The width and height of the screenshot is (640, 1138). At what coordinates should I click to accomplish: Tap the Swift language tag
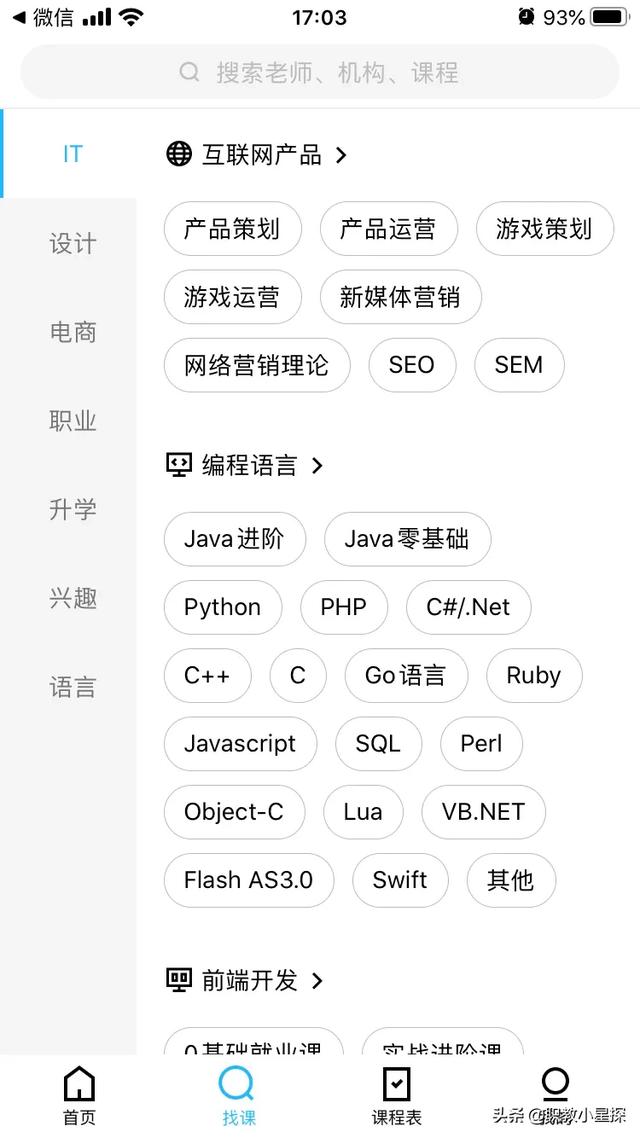click(x=400, y=880)
